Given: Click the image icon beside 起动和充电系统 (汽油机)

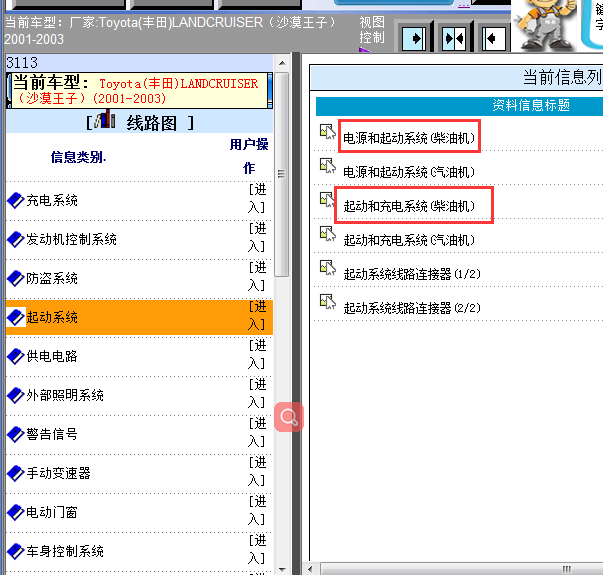Looking at the screenshot, I should [x=328, y=233].
